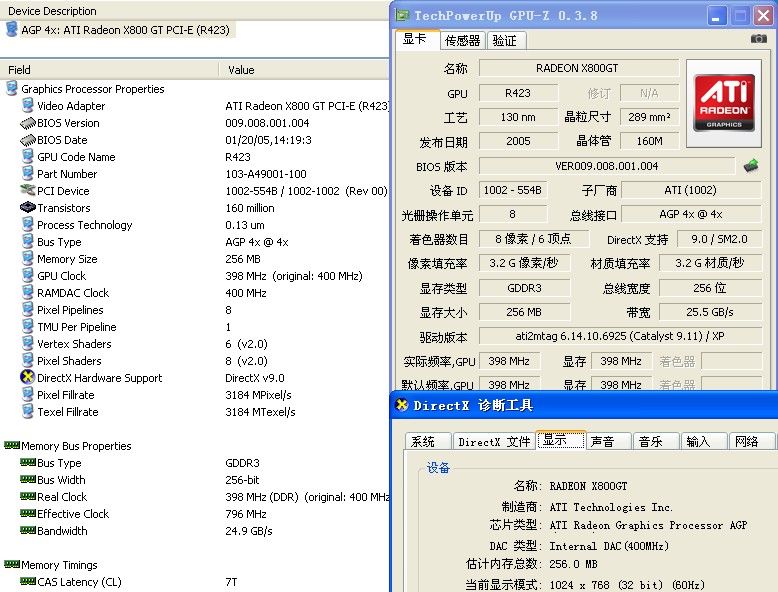Click the Field column header
The width and height of the screenshot is (778, 592).
click(109, 69)
